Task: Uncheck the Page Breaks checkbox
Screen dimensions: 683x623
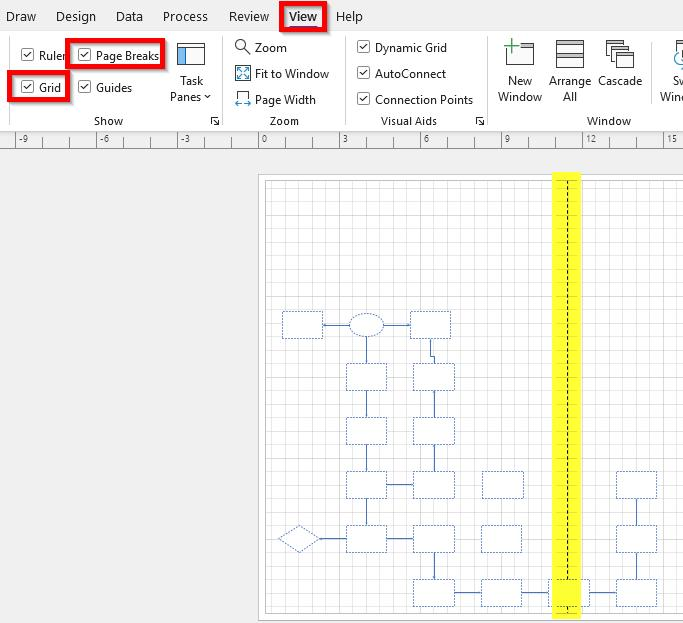Action: [85, 55]
